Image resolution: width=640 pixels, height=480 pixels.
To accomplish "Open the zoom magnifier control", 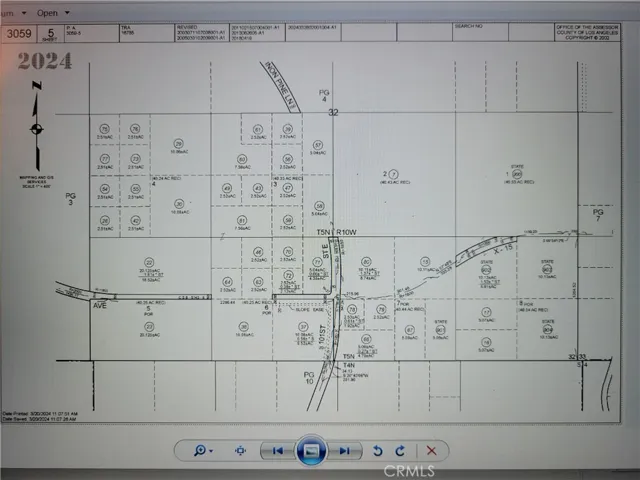I will 204,451.
